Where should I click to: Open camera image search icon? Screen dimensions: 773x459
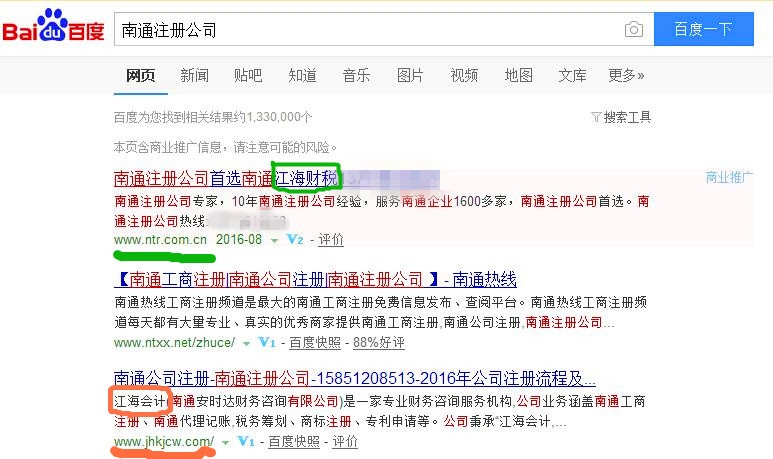tap(633, 30)
